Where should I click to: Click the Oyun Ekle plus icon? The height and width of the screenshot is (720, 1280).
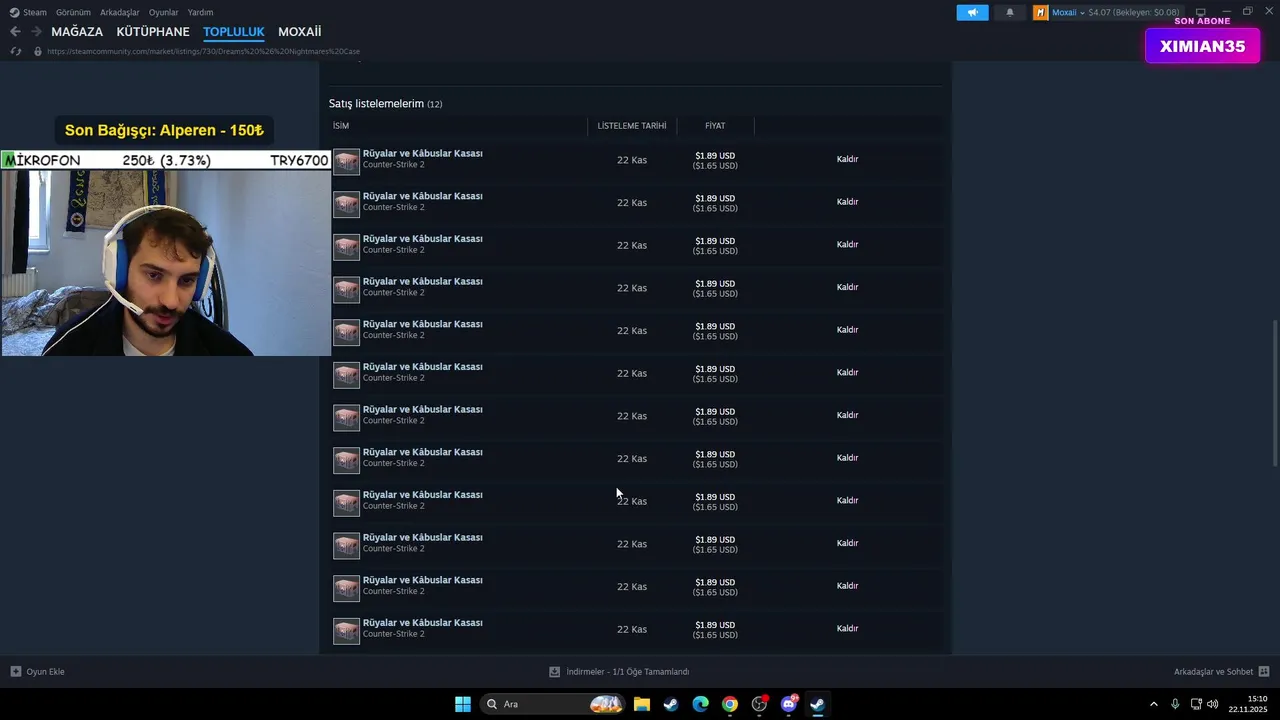pyautogui.click(x=15, y=672)
